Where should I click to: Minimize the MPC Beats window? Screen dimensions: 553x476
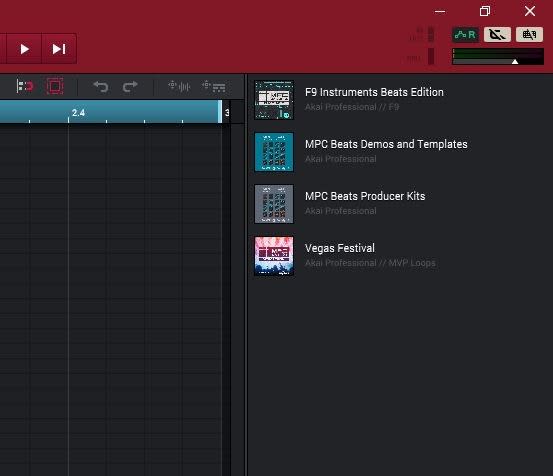tap(440, 11)
